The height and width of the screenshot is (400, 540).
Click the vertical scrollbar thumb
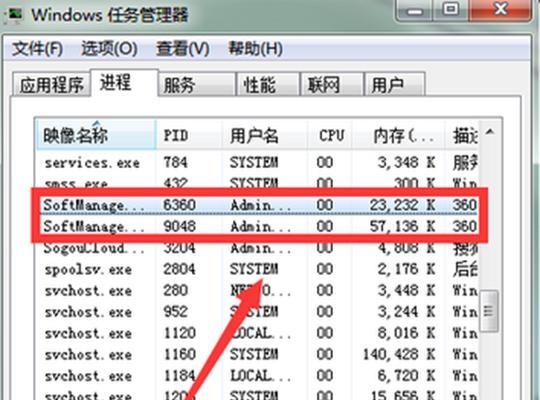point(489,311)
